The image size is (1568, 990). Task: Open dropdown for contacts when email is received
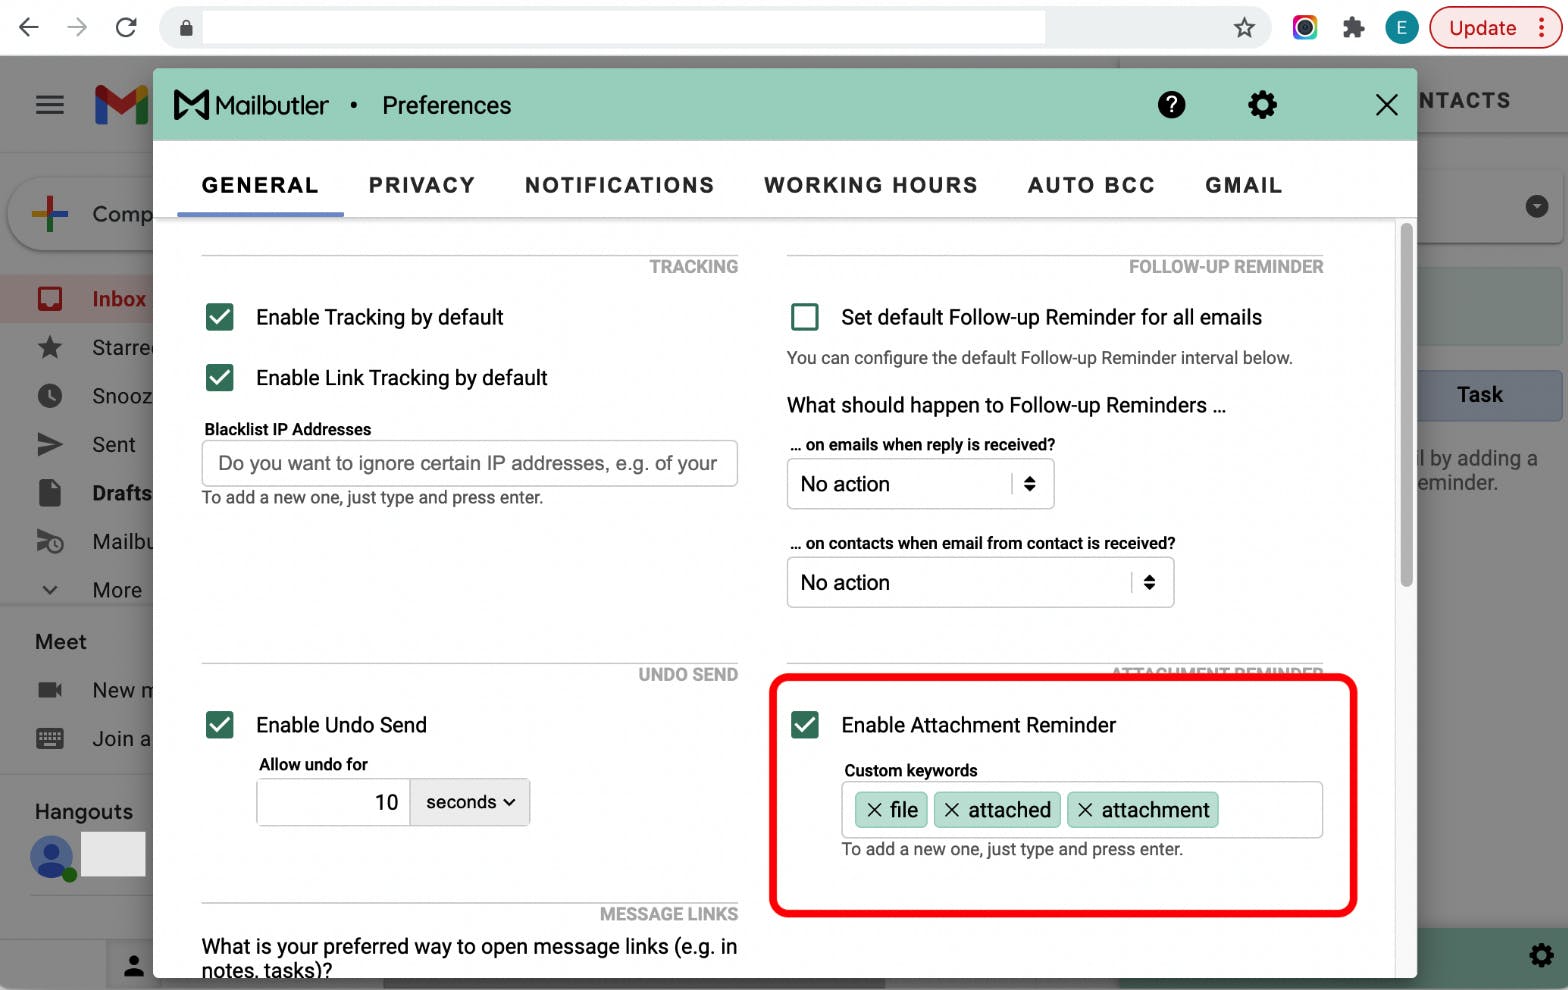(981, 582)
